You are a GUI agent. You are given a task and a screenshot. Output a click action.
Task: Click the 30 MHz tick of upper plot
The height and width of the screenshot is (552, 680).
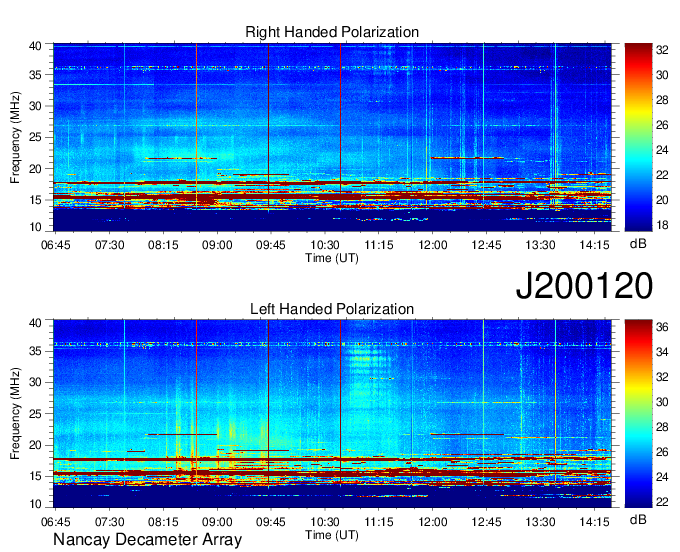[35, 106]
